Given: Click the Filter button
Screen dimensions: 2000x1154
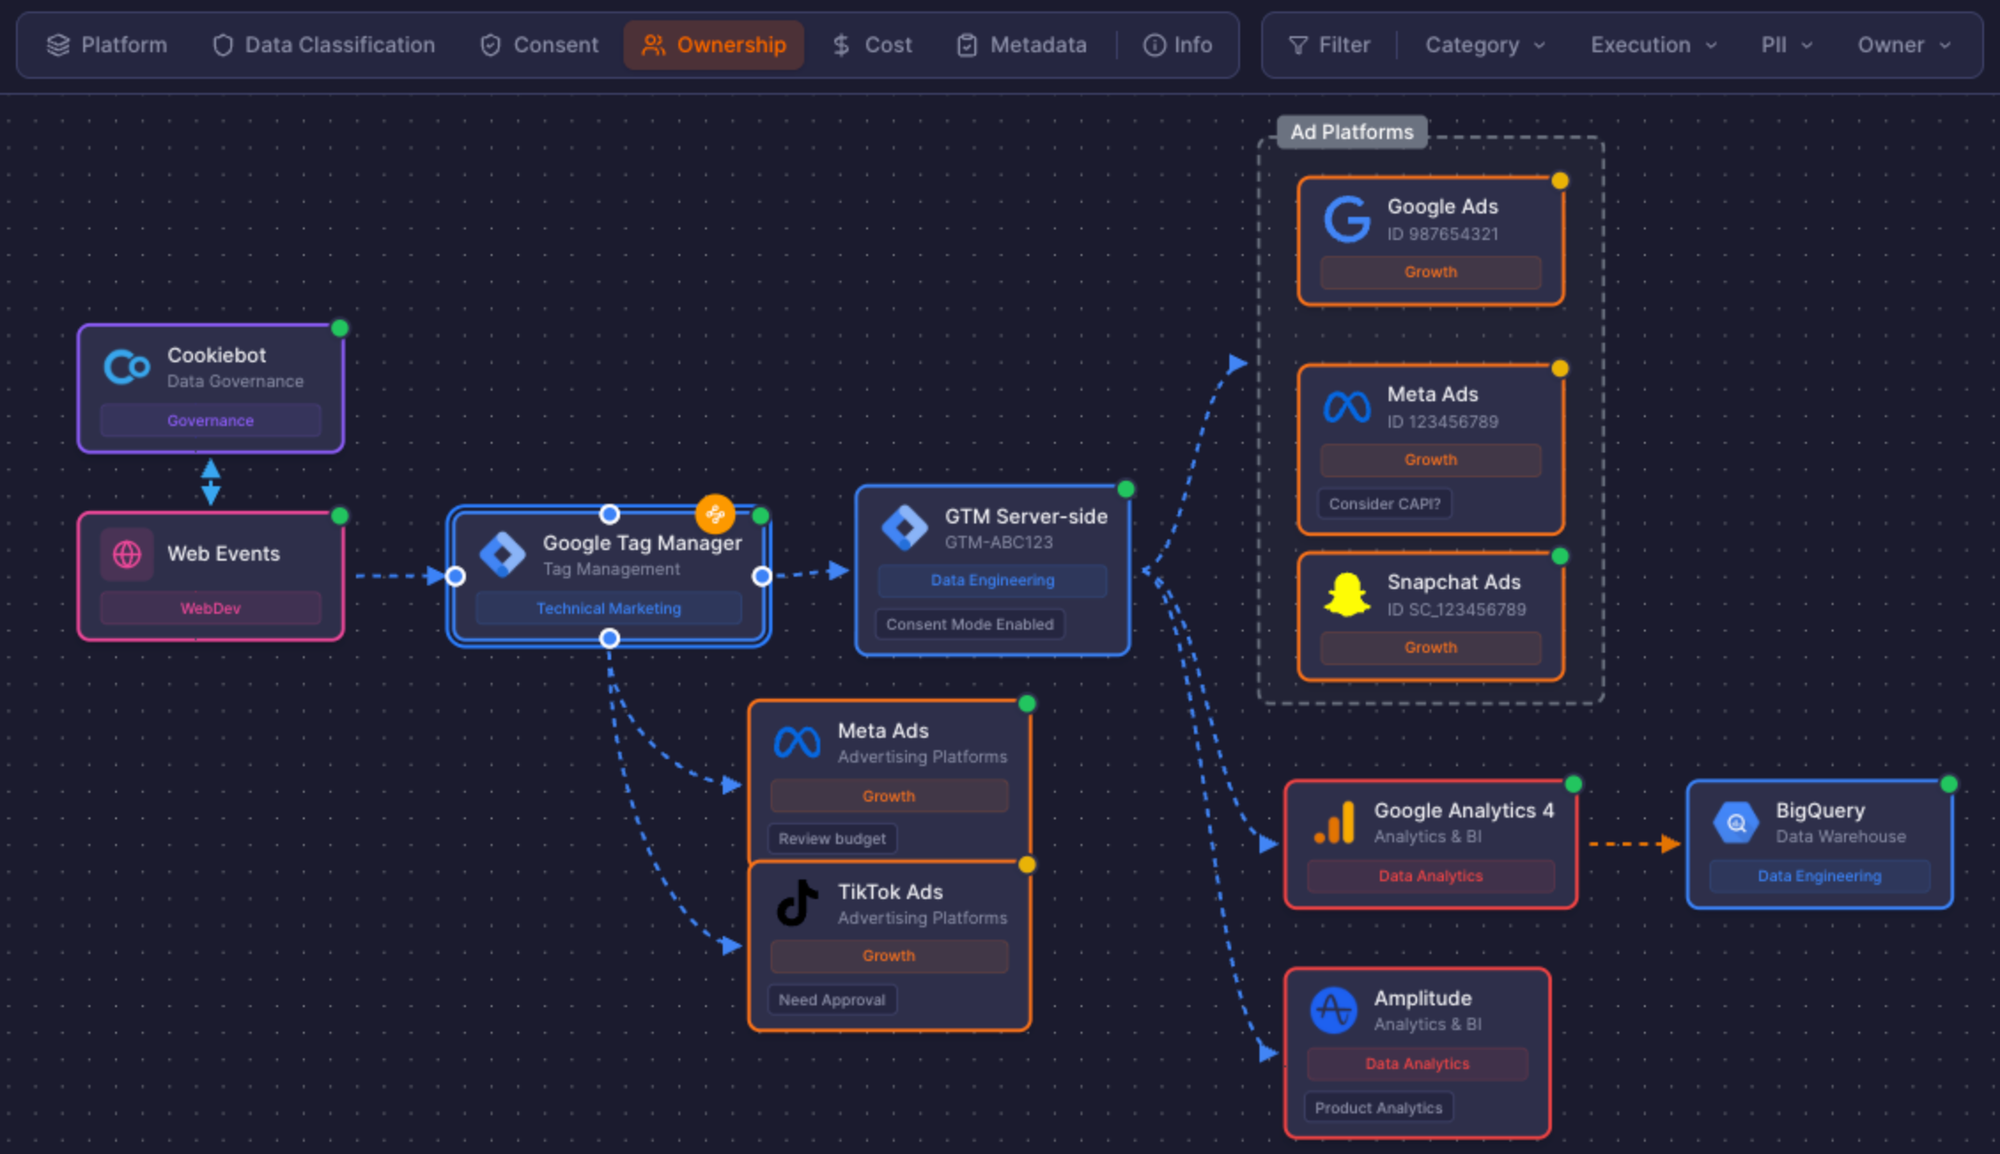Looking at the screenshot, I should point(1329,45).
